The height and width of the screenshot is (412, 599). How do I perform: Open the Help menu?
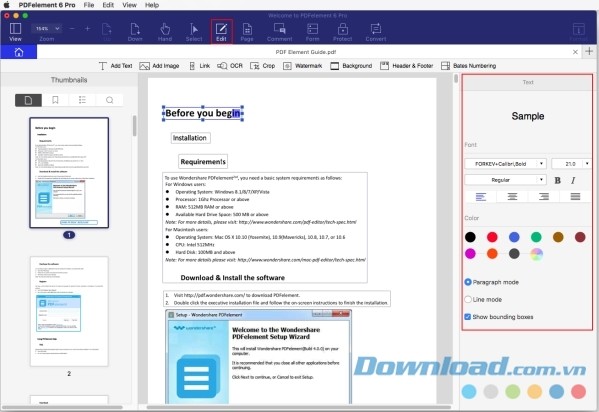tap(152, 5)
